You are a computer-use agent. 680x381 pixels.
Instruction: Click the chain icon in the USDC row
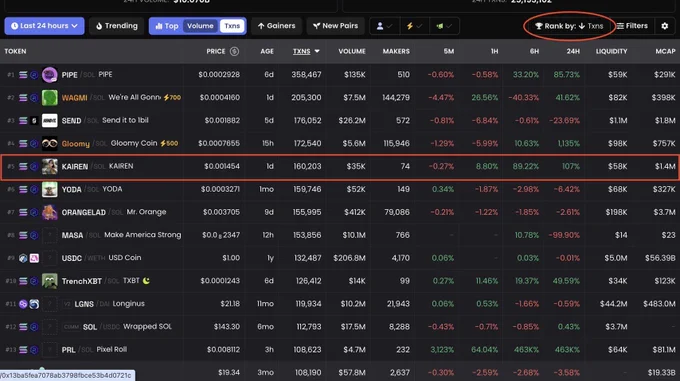point(23,258)
